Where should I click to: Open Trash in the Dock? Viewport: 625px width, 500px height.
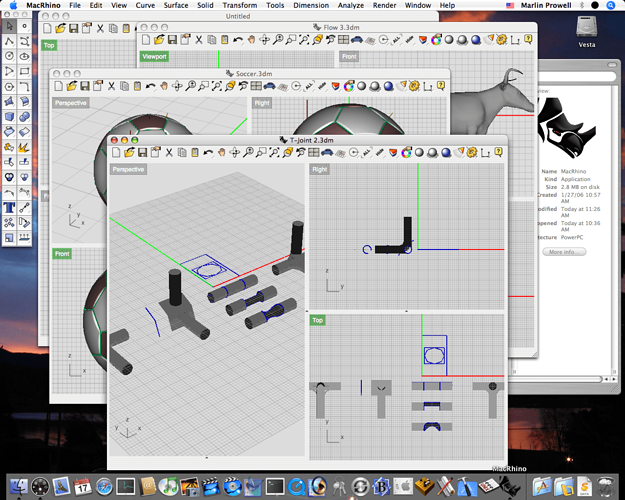click(606, 487)
